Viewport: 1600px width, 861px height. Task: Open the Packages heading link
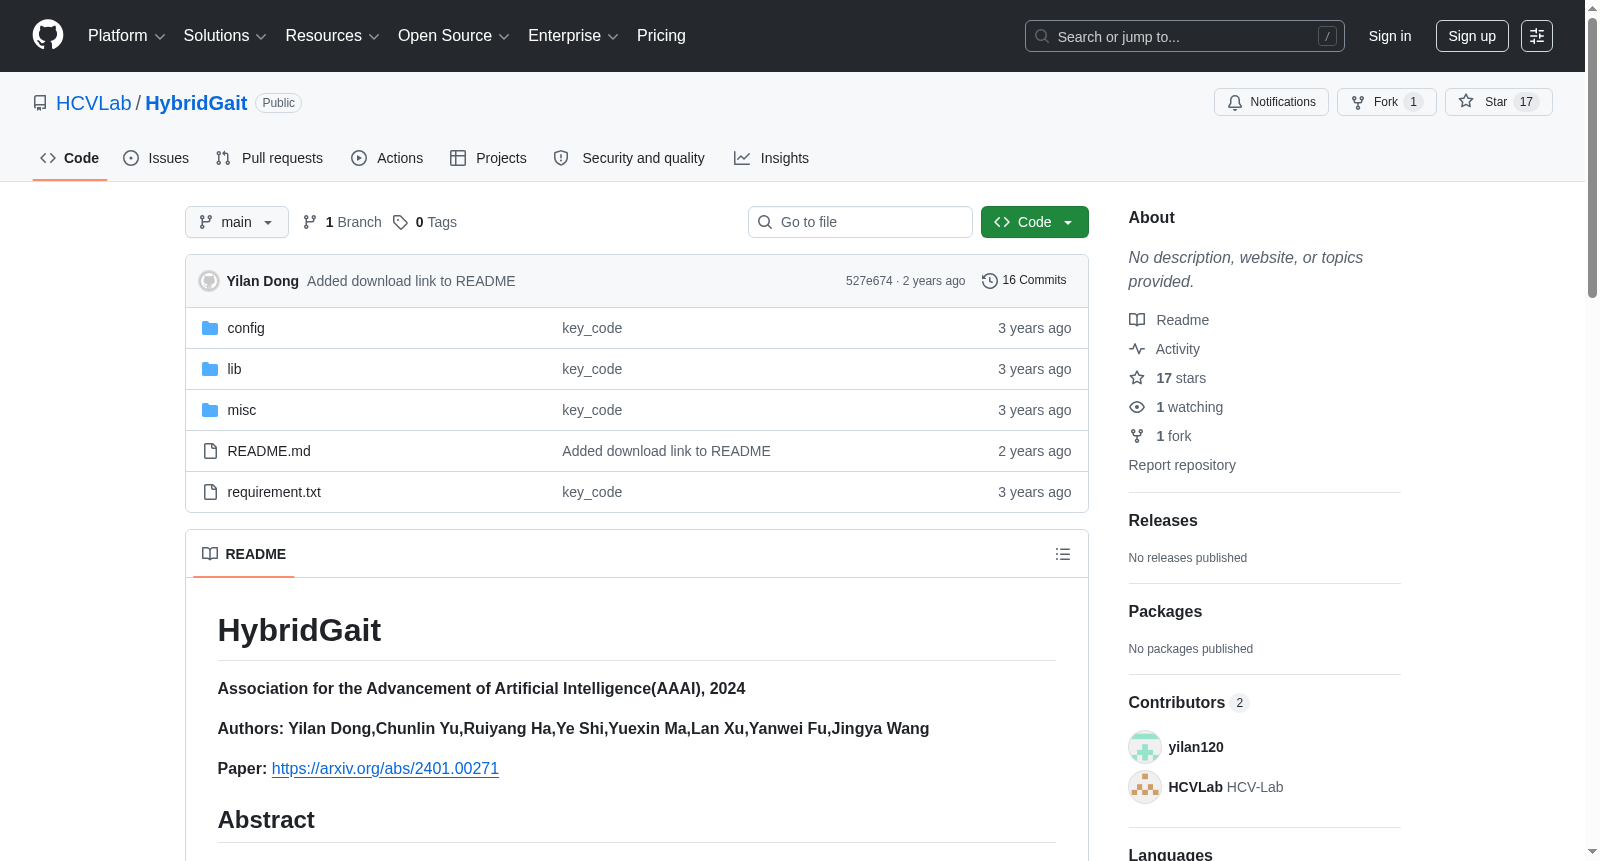point(1165,611)
